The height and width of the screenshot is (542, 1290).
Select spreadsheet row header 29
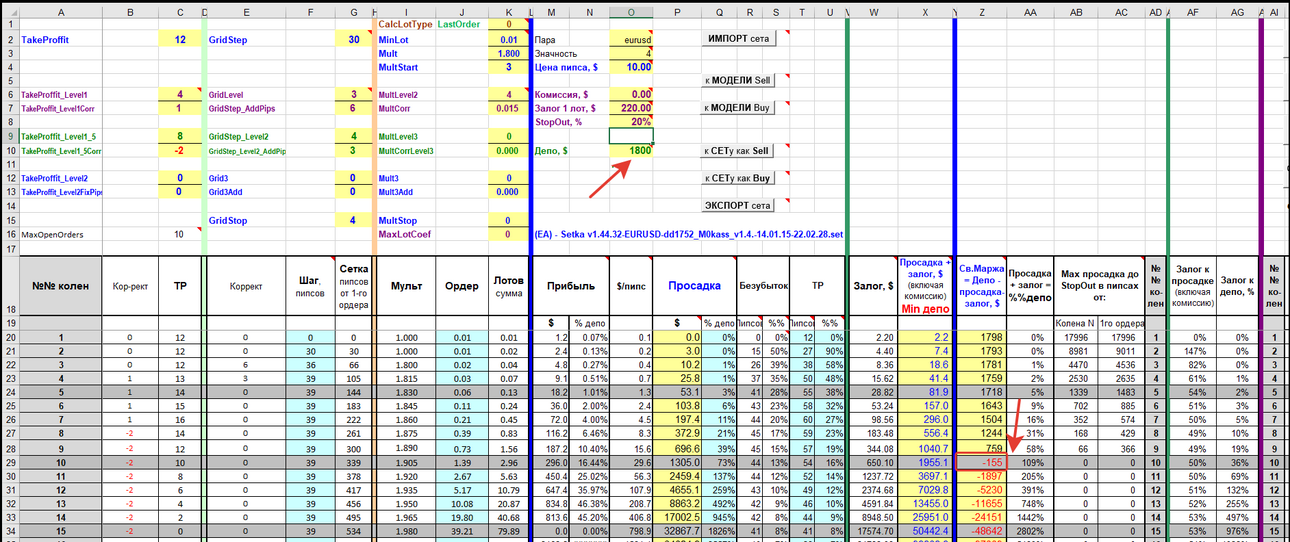point(9,463)
